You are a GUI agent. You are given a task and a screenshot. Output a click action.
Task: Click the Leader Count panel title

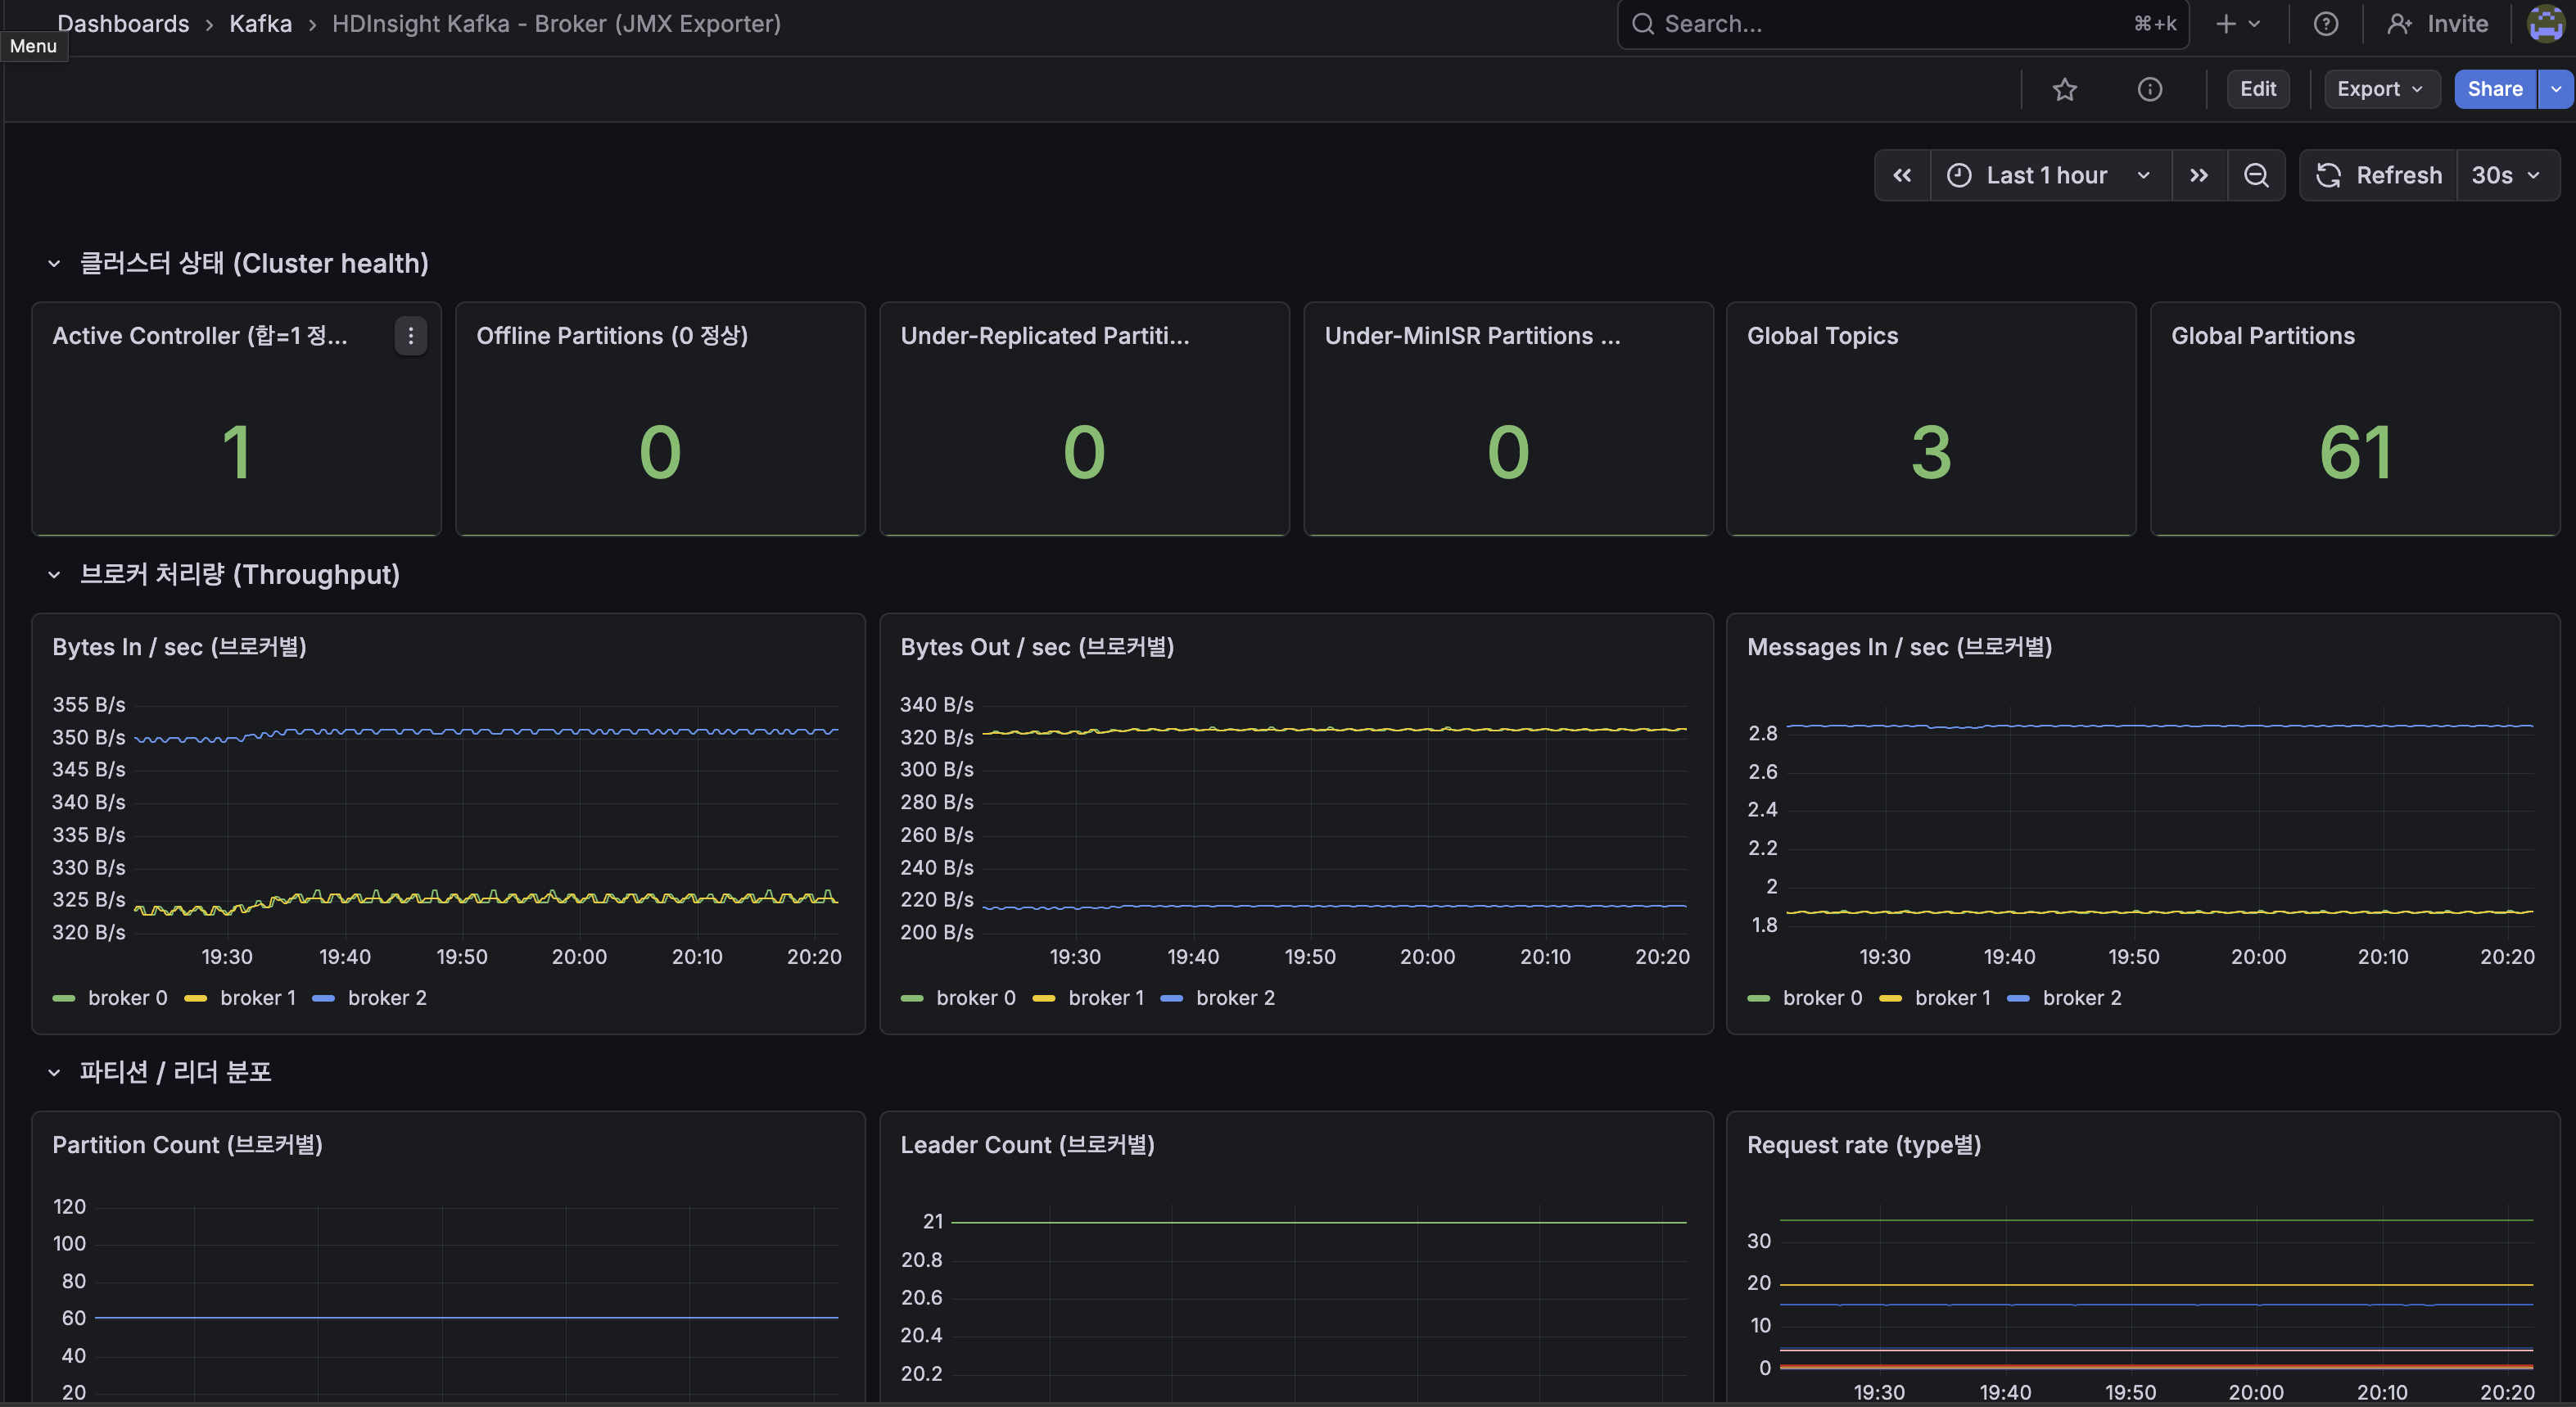(x=1028, y=1145)
